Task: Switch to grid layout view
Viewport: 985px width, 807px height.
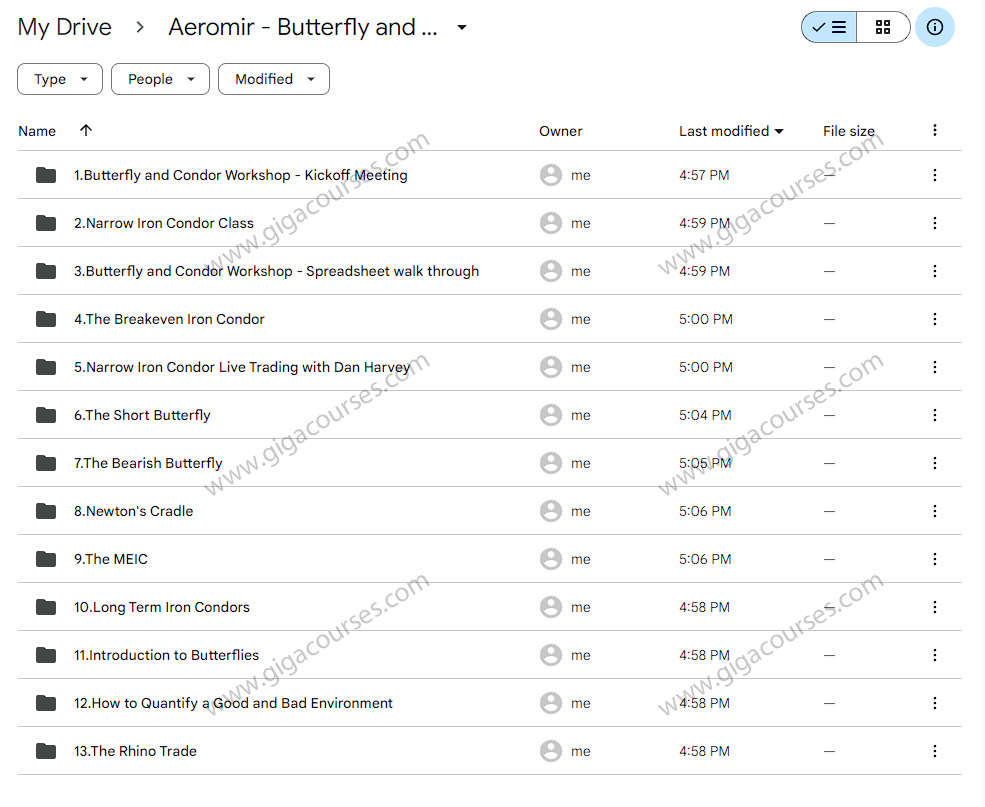Action: click(882, 28)
